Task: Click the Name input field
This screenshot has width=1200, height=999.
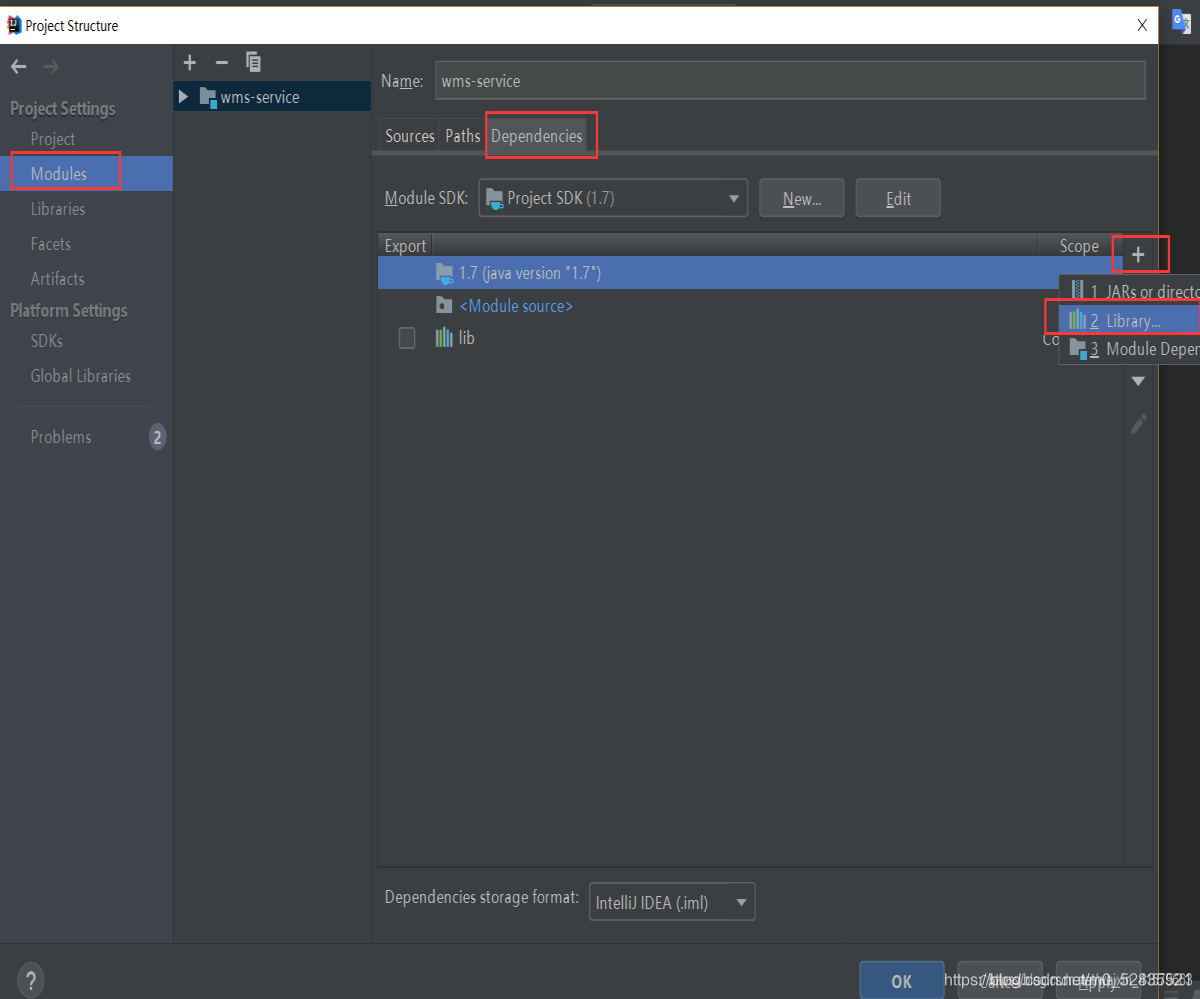Action: 790,81
